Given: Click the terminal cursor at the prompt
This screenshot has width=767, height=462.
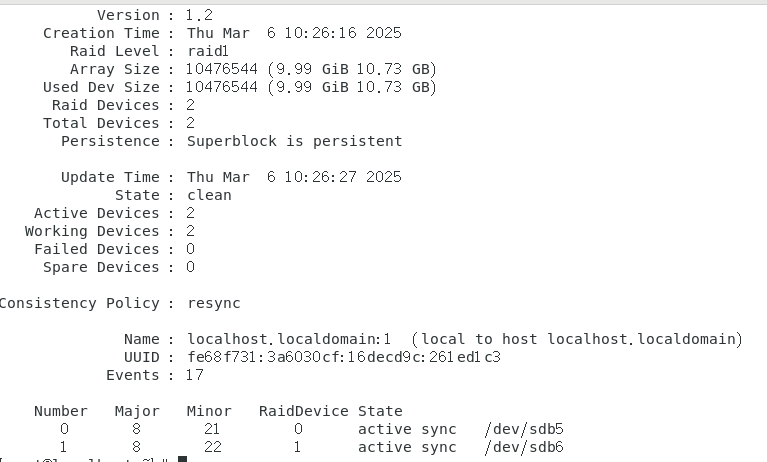Looking at the screenshot, I should (x=182, y=459).
